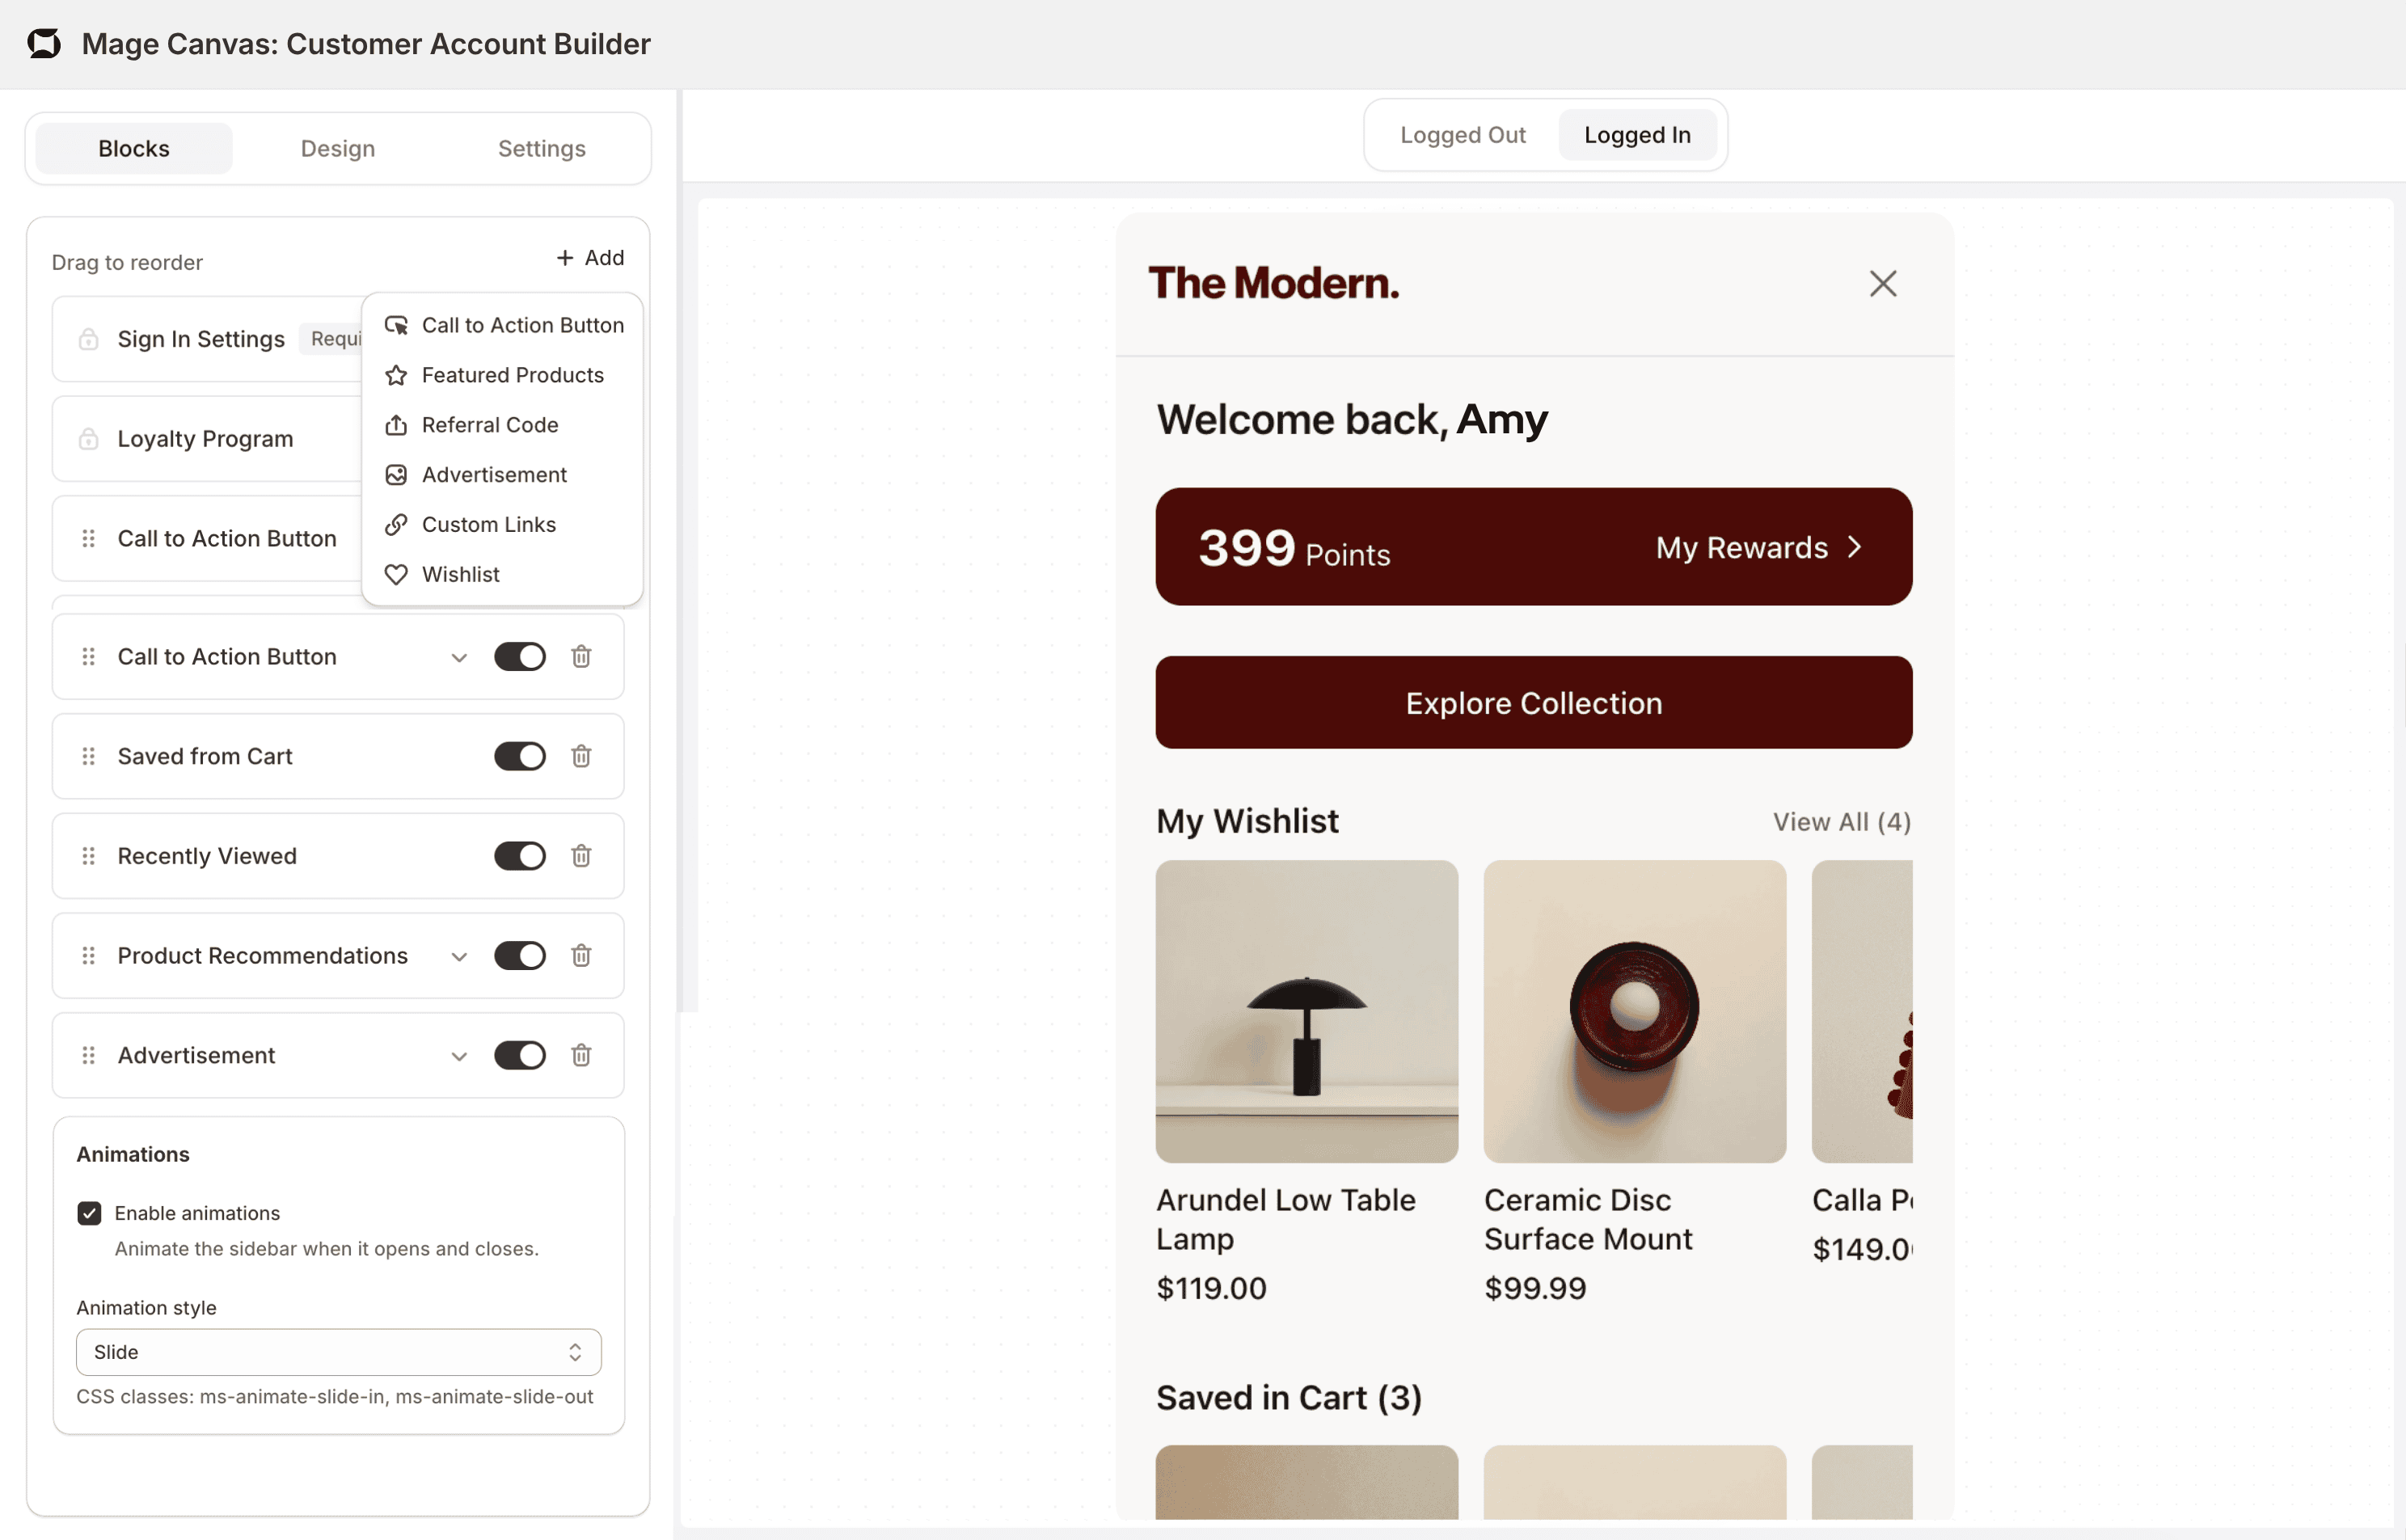Viewport: 2406px width, 1540px height.
Task: Click the drag handle beside Saved from Cart
Action: pyautogui.click(x=89, y=756)
